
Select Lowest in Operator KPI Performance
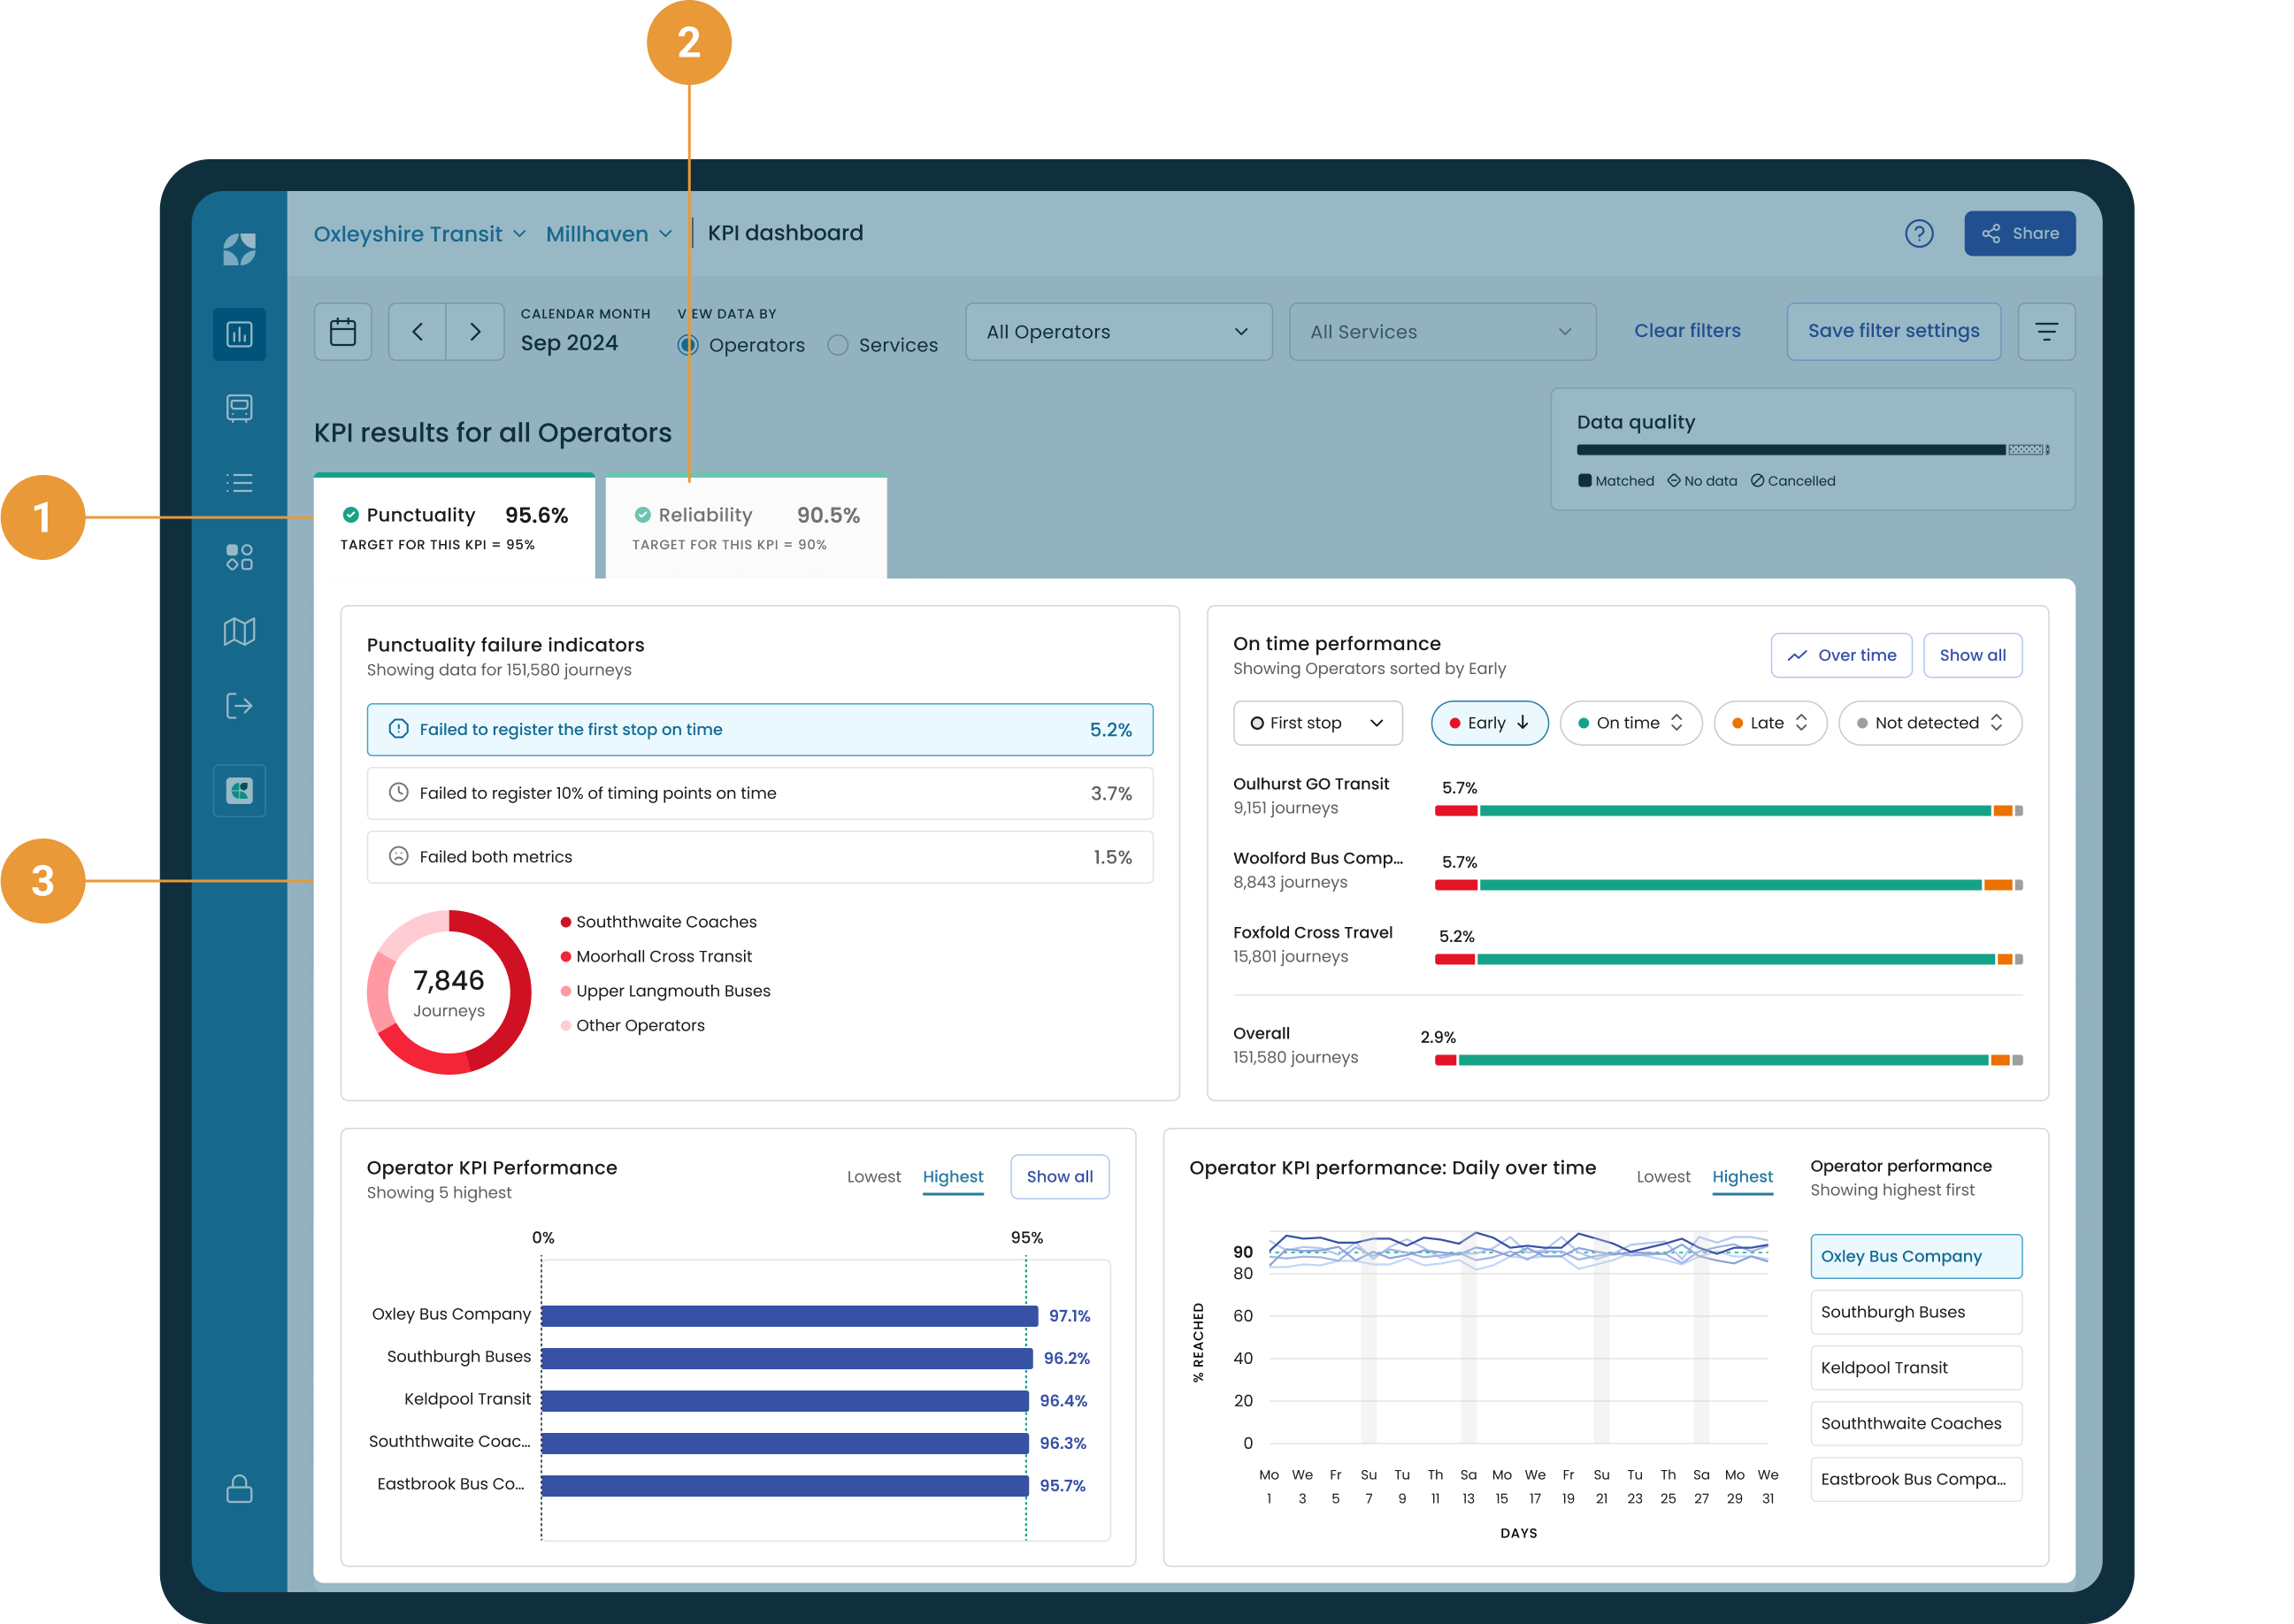(x=873, y=1177)
